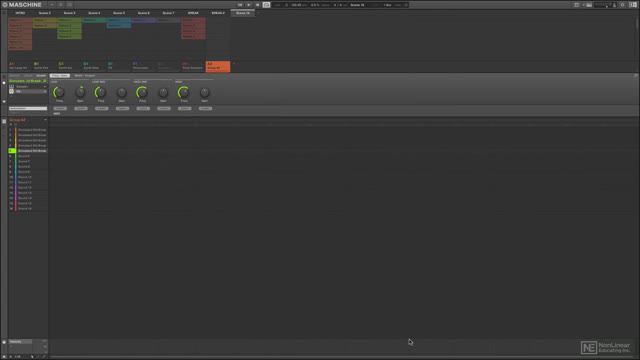Click the seventh knob in the plug-in panel
Image resolution: width=640 pixels, height=360 pixels.
point(184,93)
